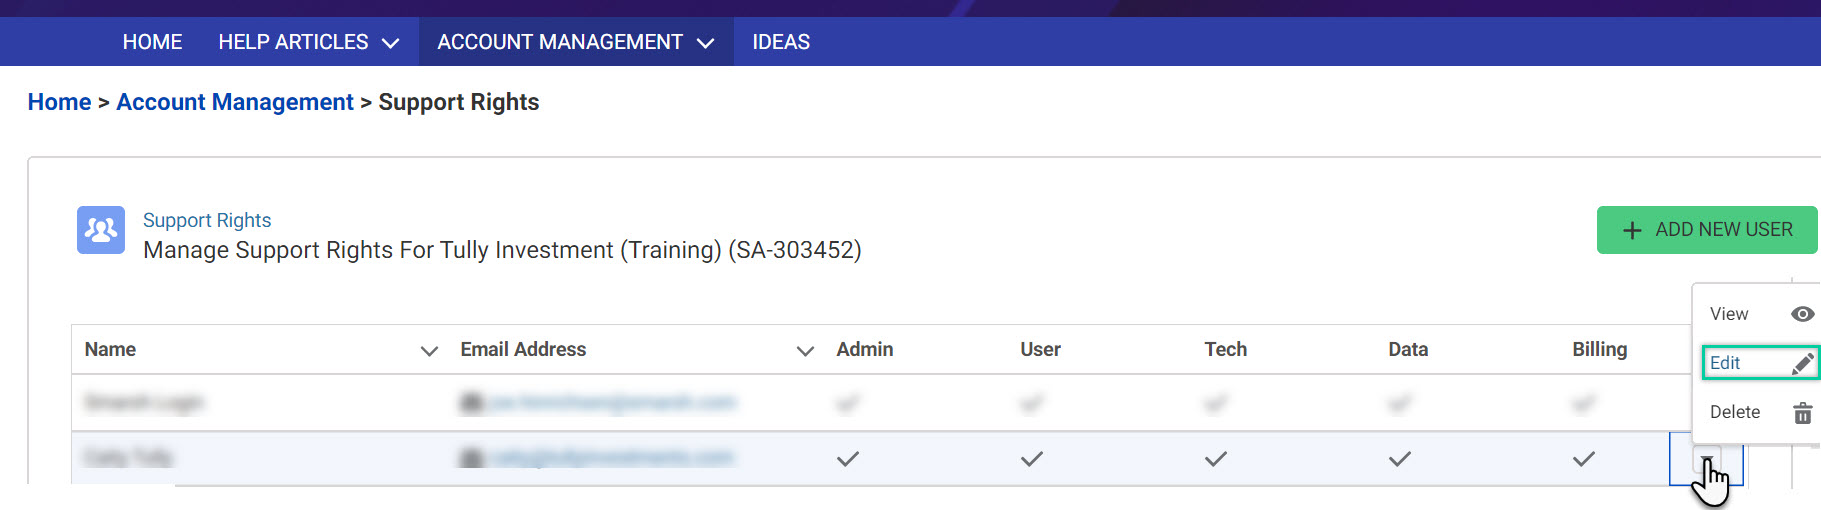Click the Support Rights people icon
Viewport: 1821px width, 510px height.
(x=101, y=230)
